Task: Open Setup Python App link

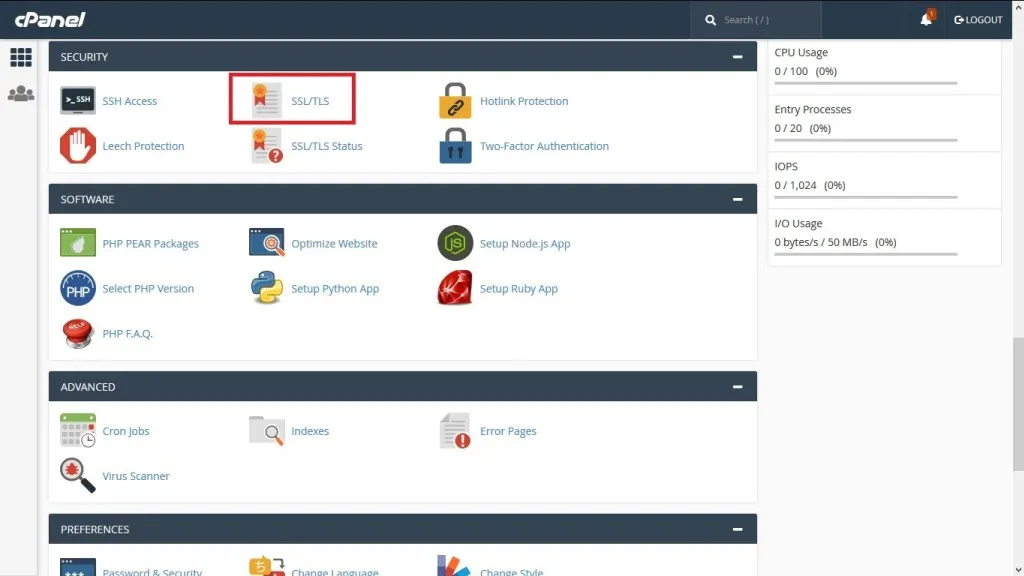Action: click(334, 288)
